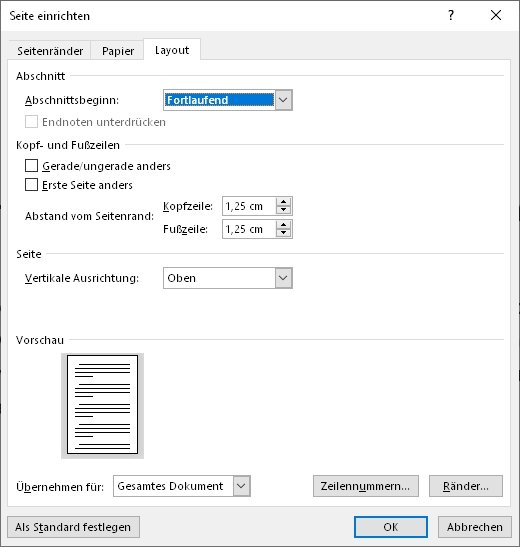Click the Kopfzeile distance input field
This screenshot has height=547, width=520.
[x=249, y=206]
